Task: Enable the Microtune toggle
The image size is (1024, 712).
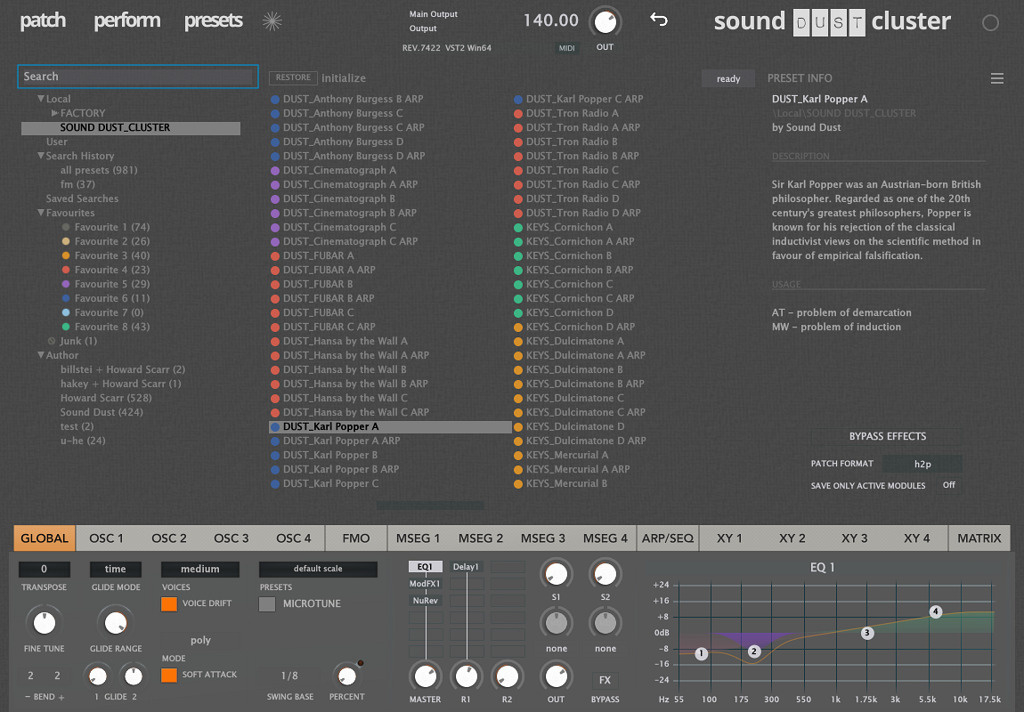Action: tap(267, 604)
